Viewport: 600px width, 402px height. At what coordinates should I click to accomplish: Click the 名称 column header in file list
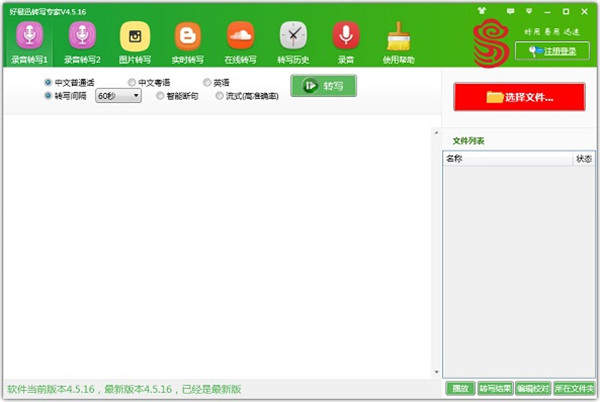(x=507, y=158)
